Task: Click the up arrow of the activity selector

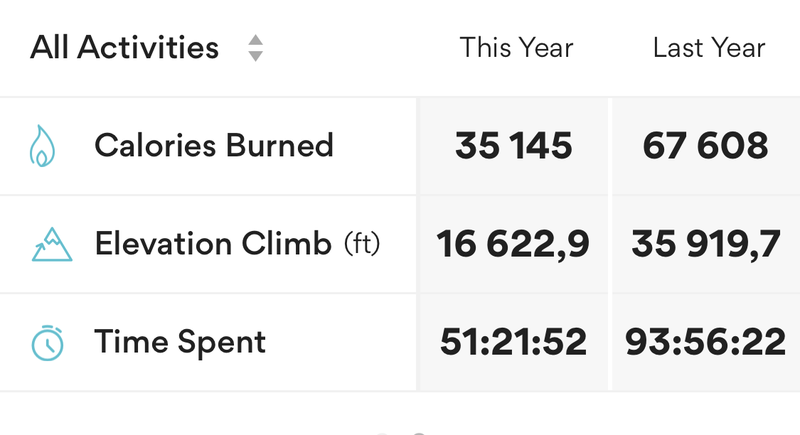Action: [255, 40]
